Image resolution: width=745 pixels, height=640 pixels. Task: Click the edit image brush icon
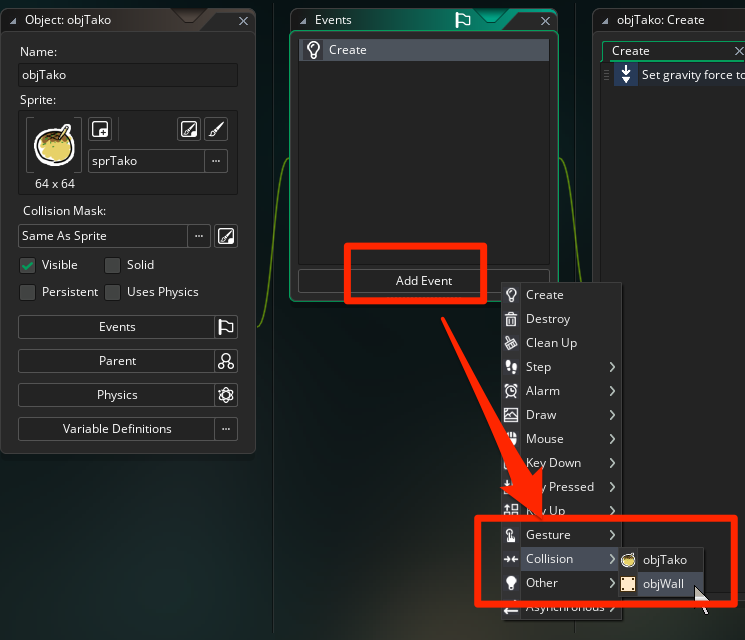[x=216, y=129]
